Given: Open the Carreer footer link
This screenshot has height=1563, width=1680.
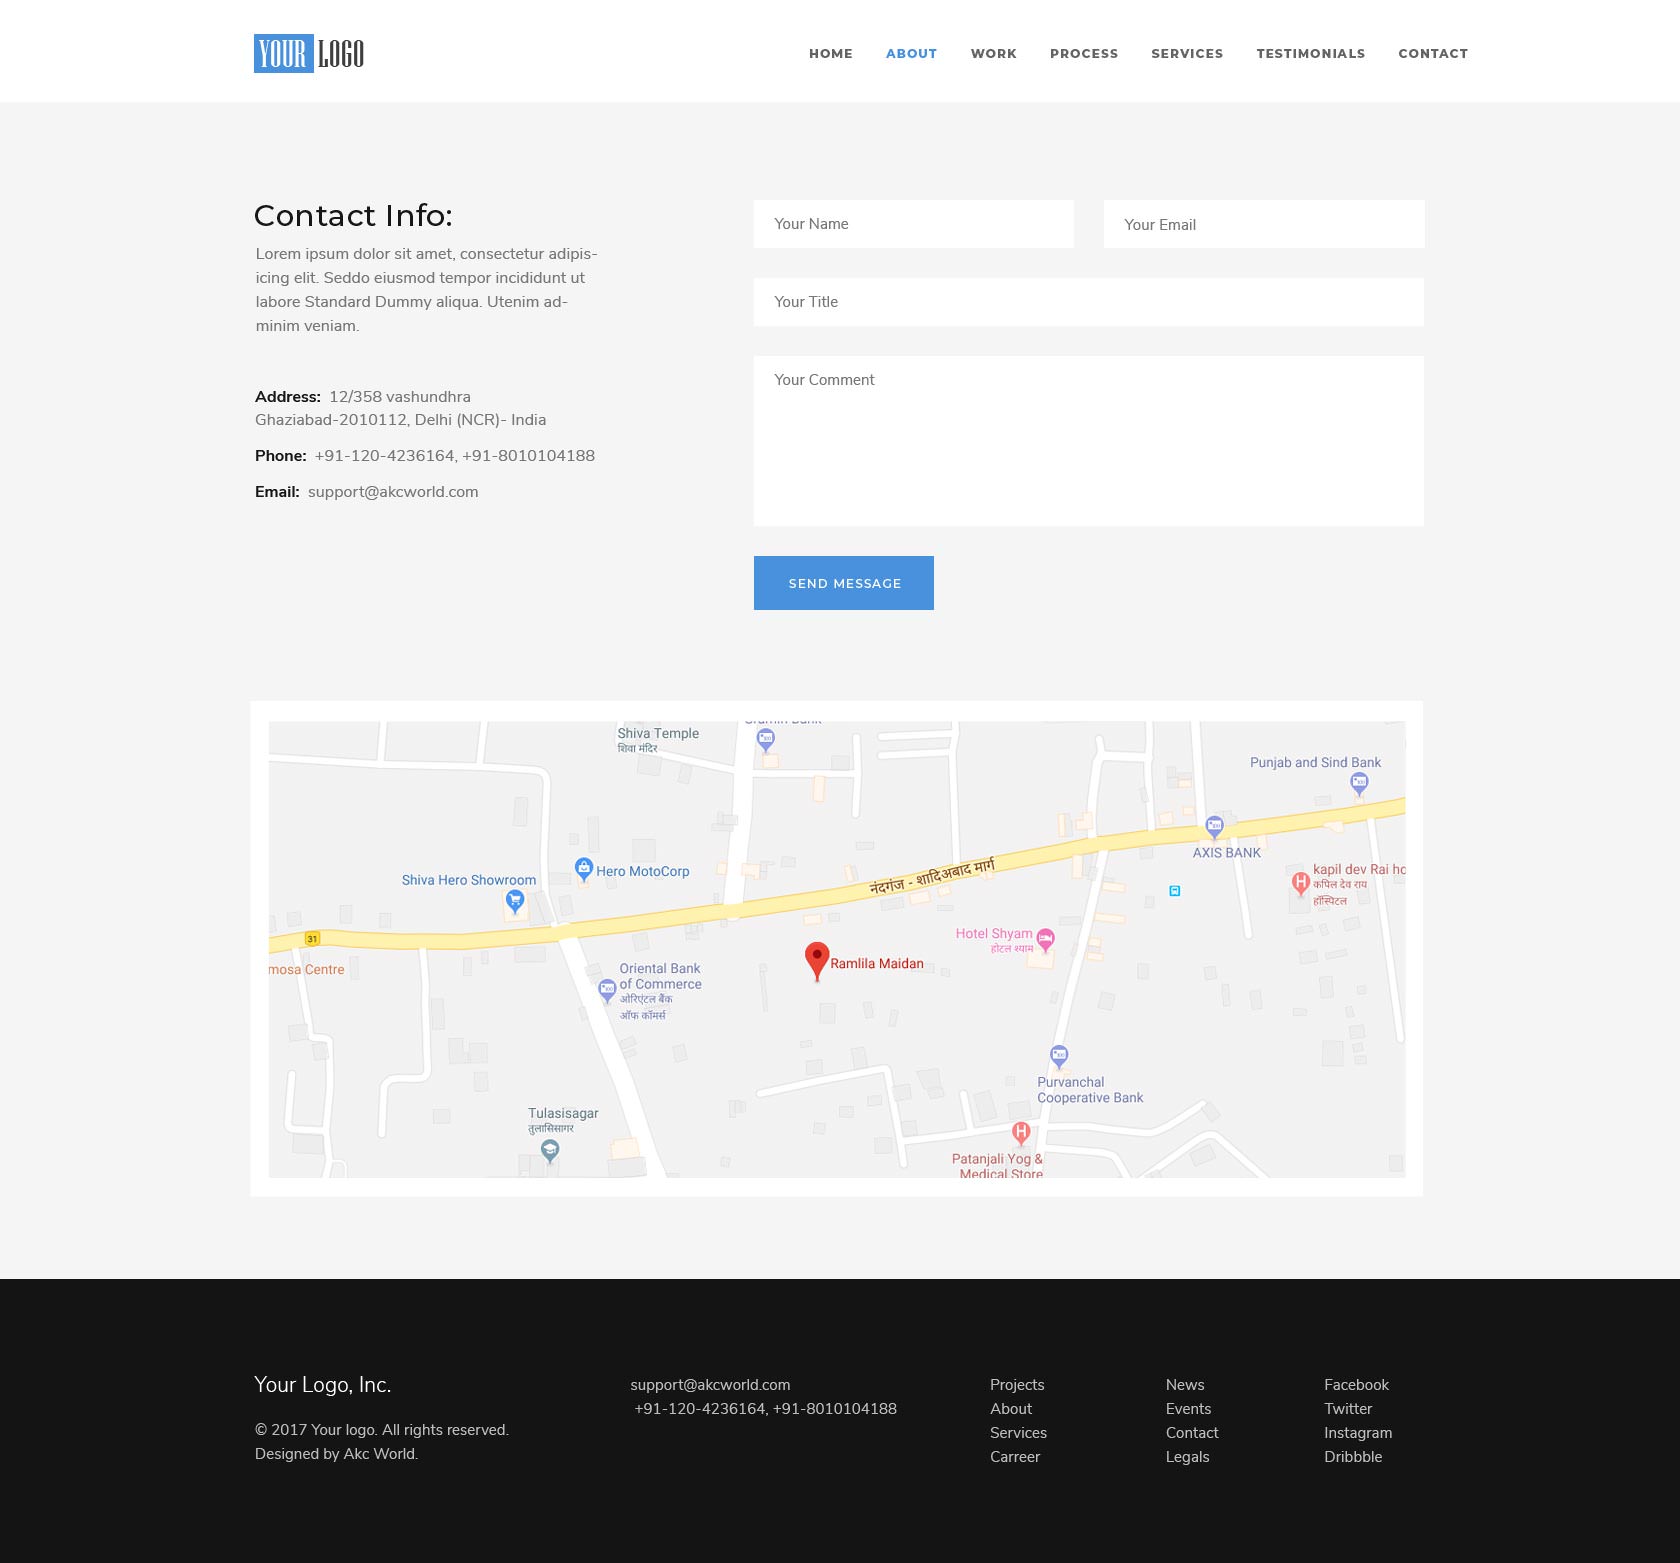Looking at the screenshot, I should 1015,1457.
